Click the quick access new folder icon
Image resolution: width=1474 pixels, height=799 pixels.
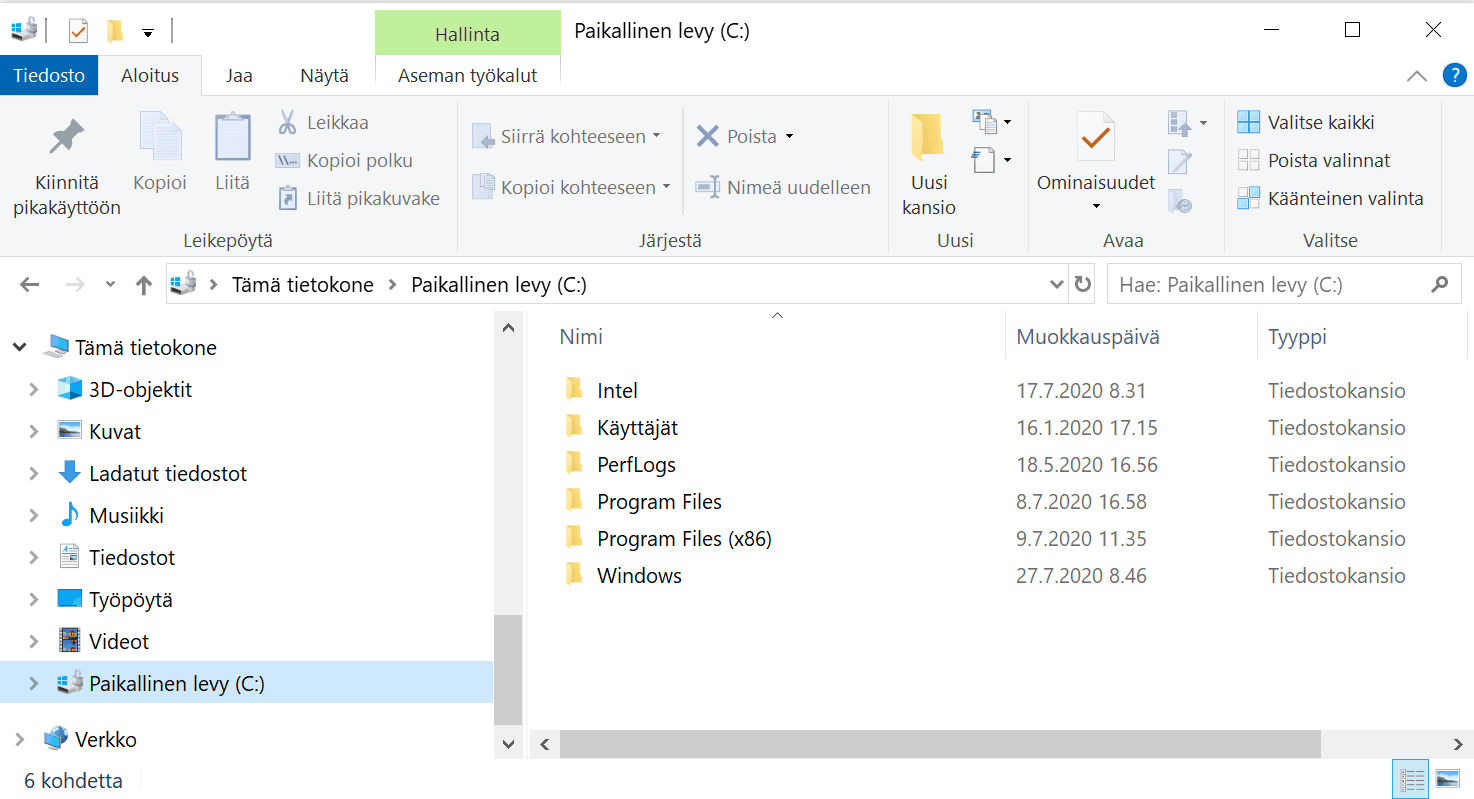pyautogui.click(x=115, y=32)
